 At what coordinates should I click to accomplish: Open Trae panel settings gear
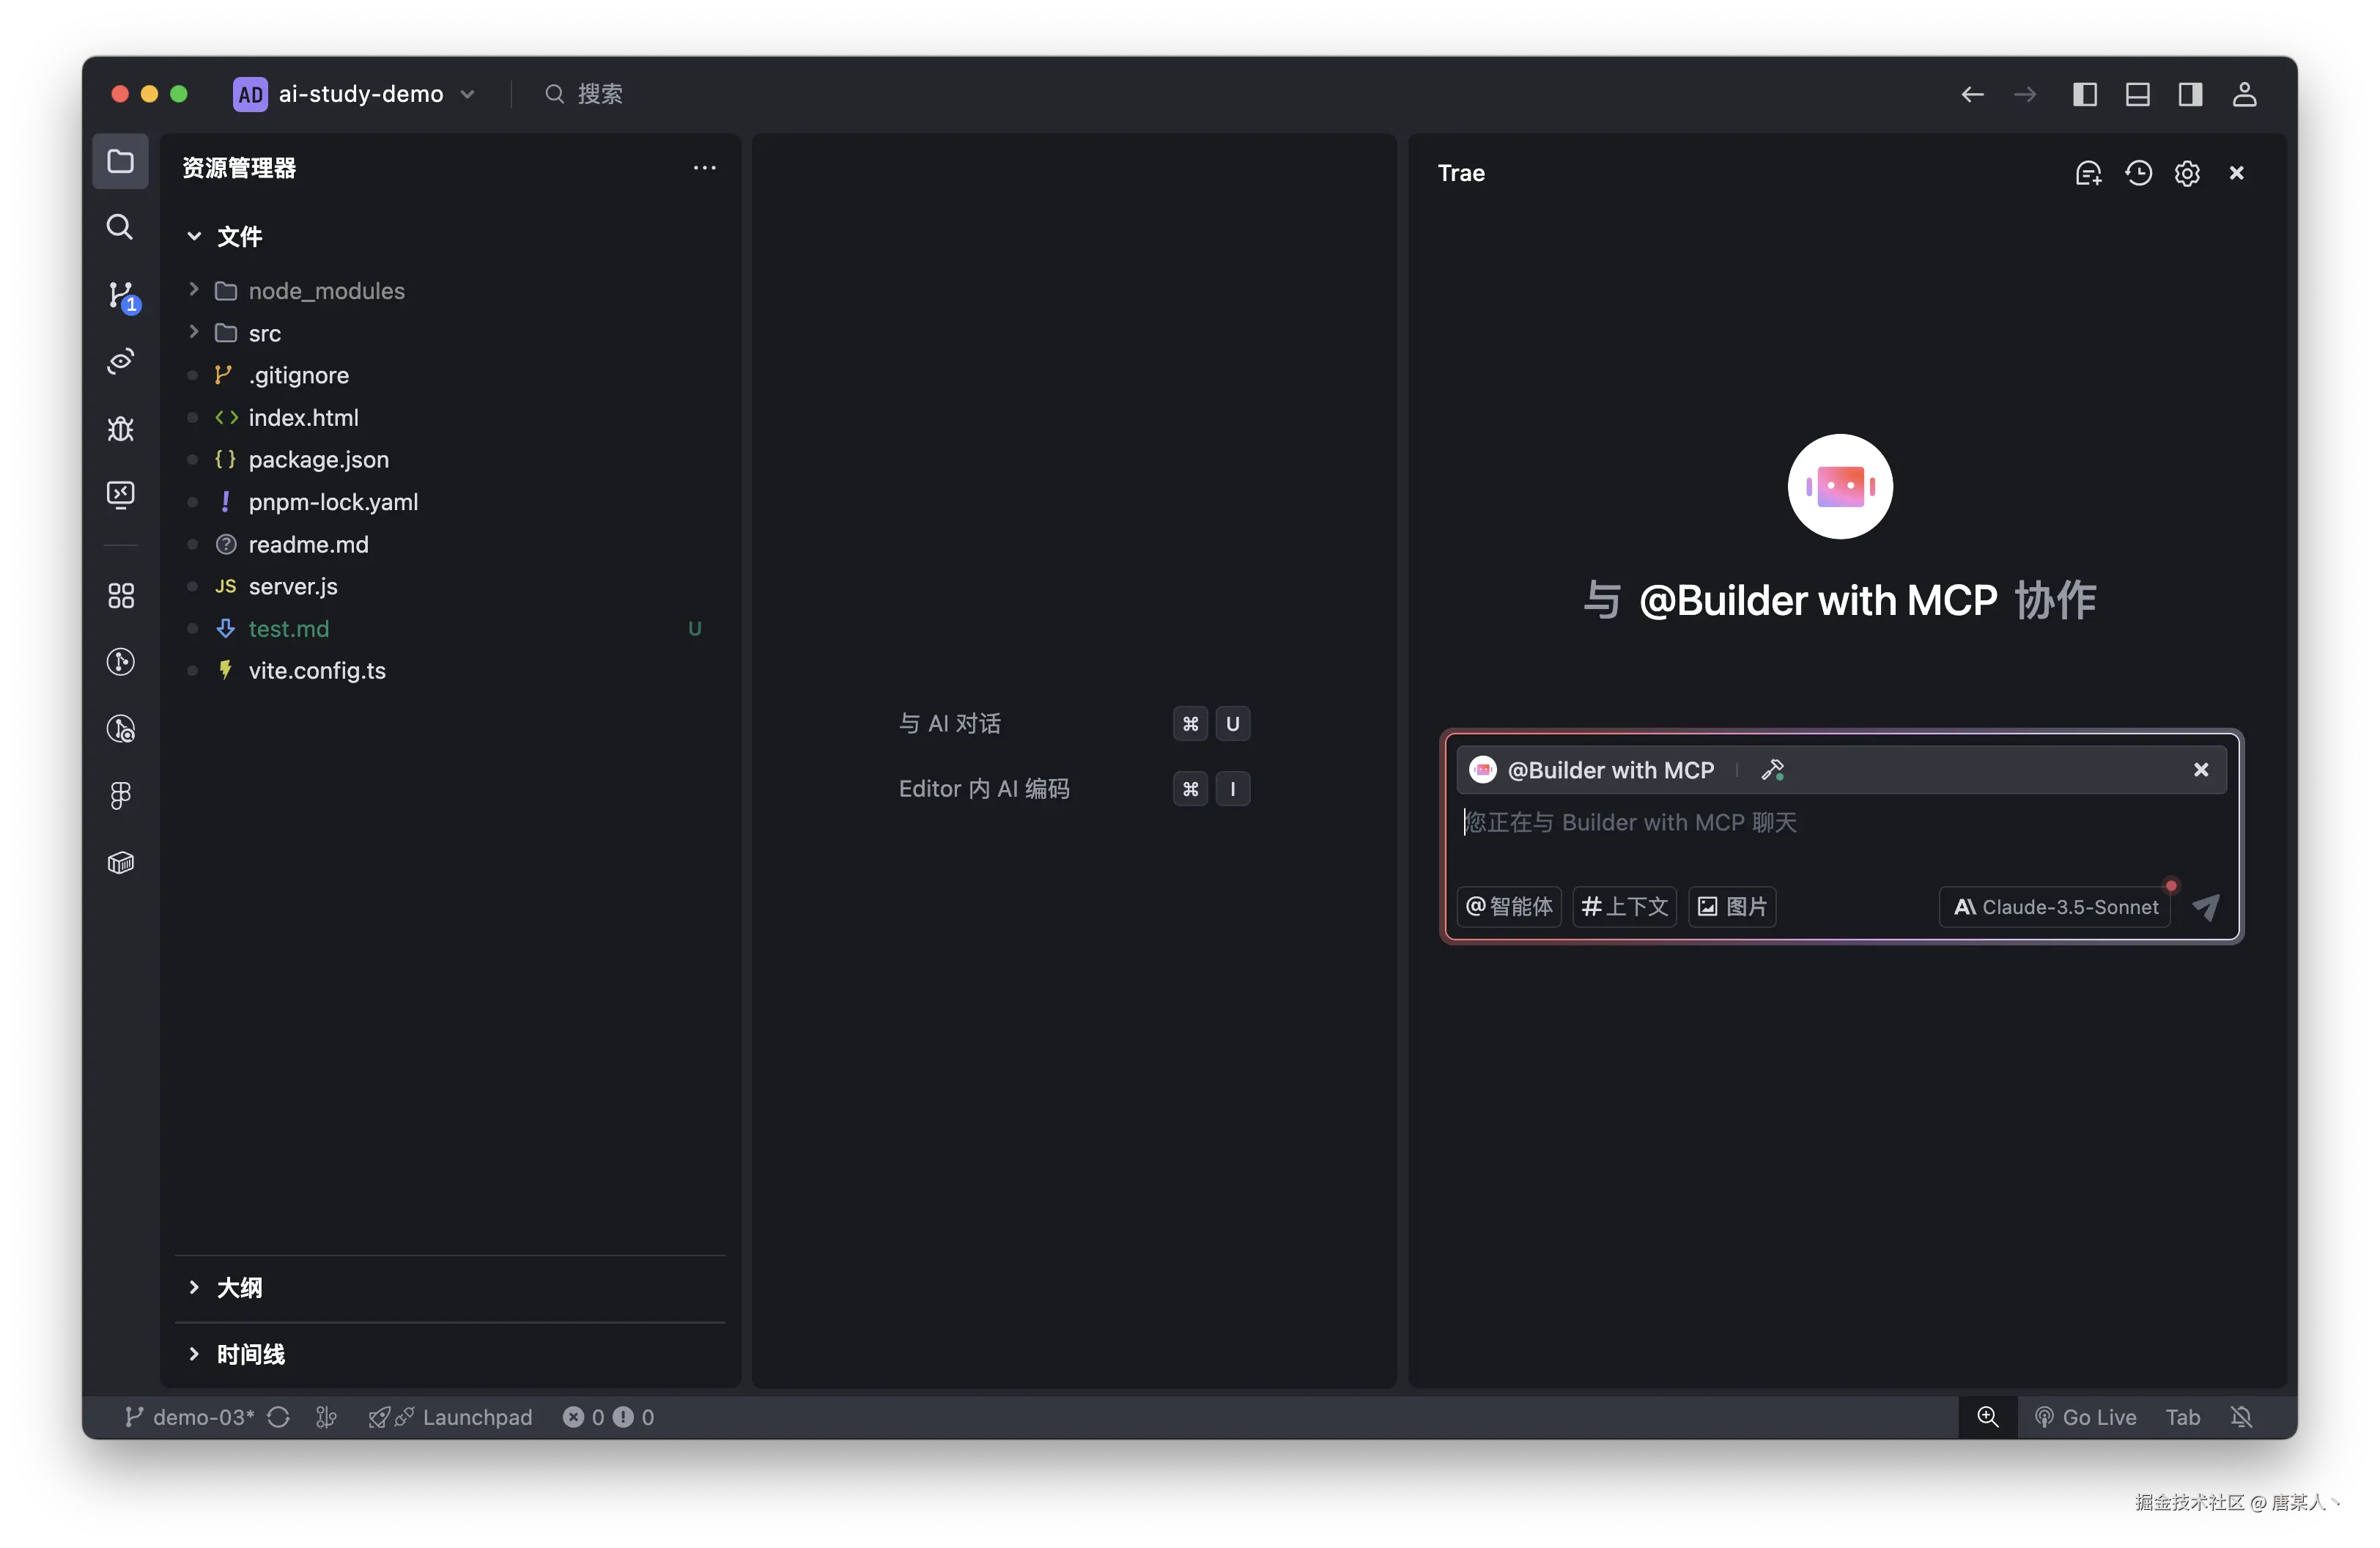[2187, 173]
